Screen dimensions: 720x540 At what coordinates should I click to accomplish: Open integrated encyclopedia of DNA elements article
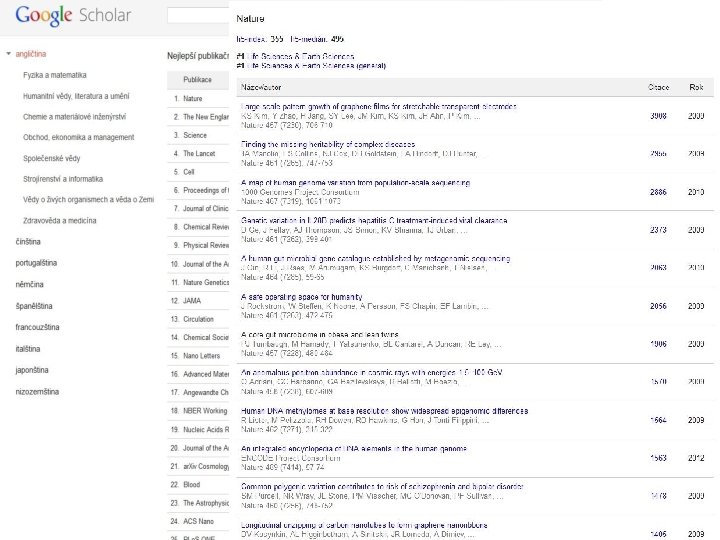354,449
